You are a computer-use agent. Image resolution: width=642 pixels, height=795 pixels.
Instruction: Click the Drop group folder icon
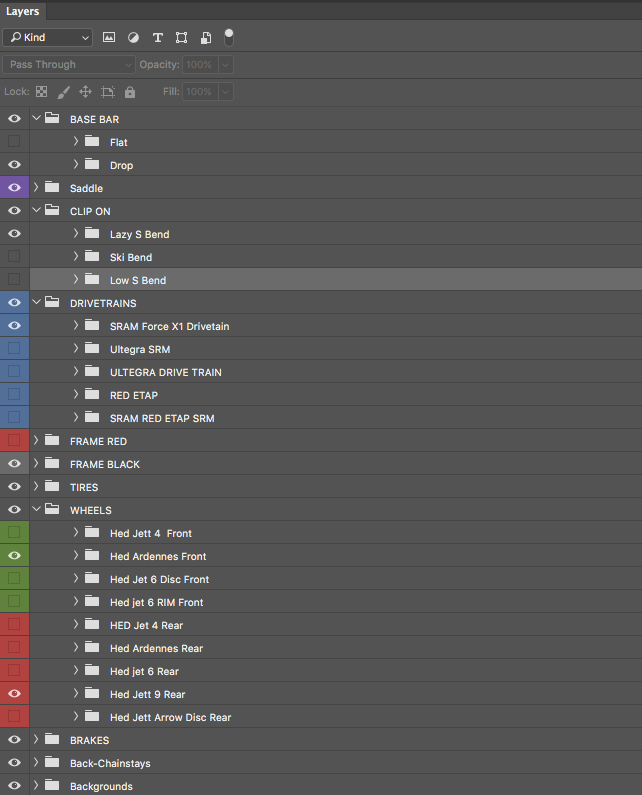click(x=92, y=164)
